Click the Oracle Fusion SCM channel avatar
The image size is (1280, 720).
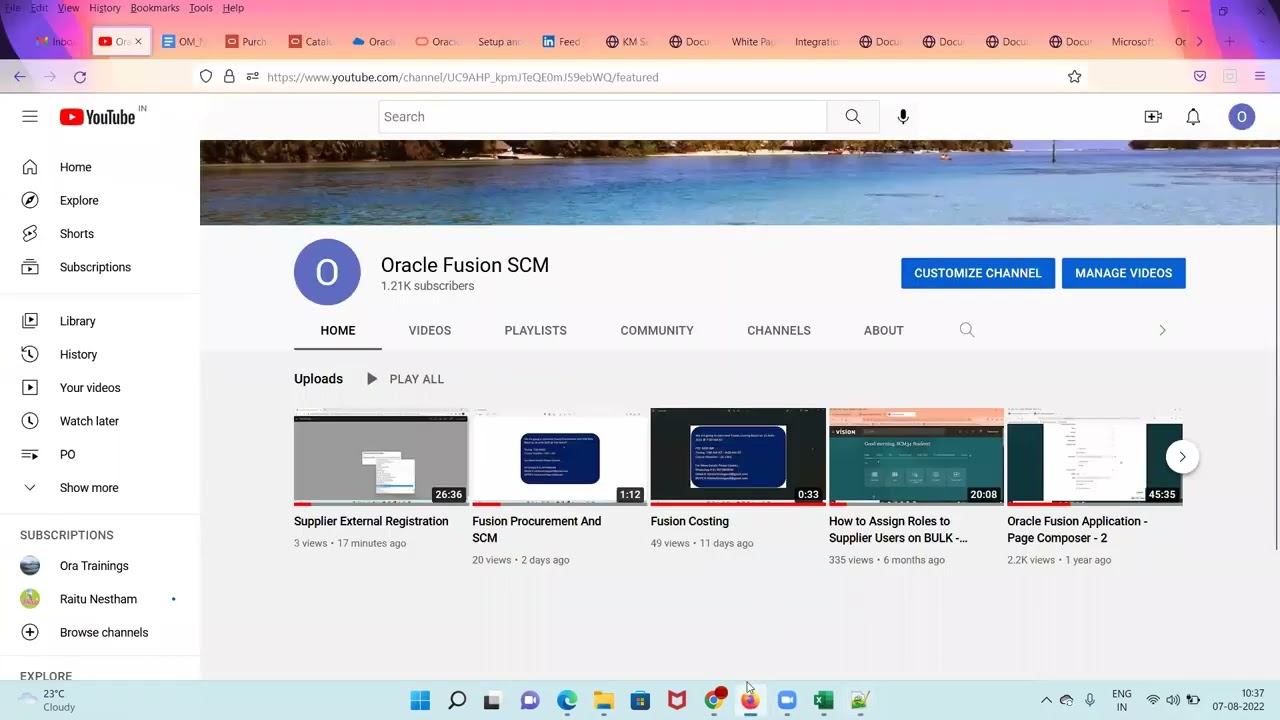[327, 272]
